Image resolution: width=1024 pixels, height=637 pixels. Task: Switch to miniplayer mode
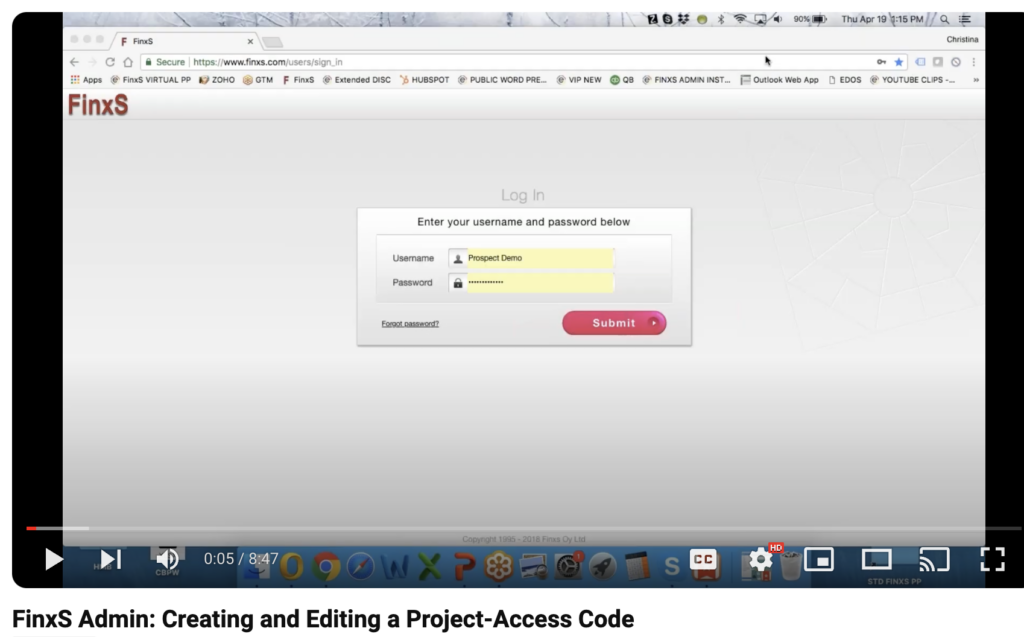click(818, 559)
